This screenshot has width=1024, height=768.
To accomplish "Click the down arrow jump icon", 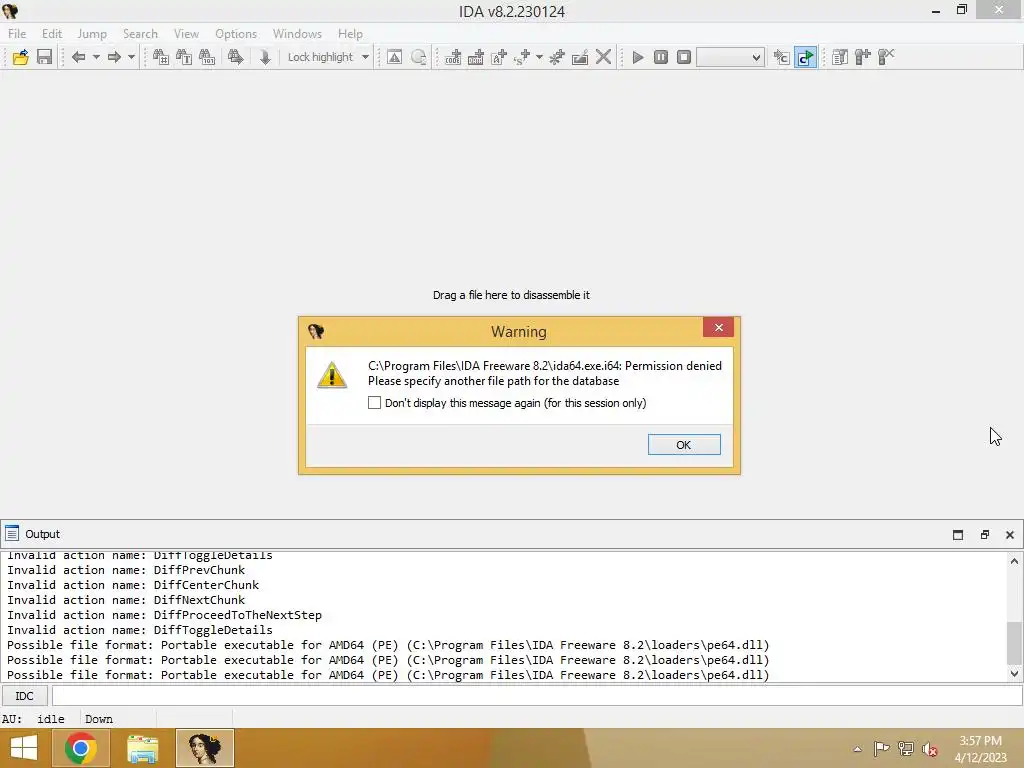I will coord(264,57).
